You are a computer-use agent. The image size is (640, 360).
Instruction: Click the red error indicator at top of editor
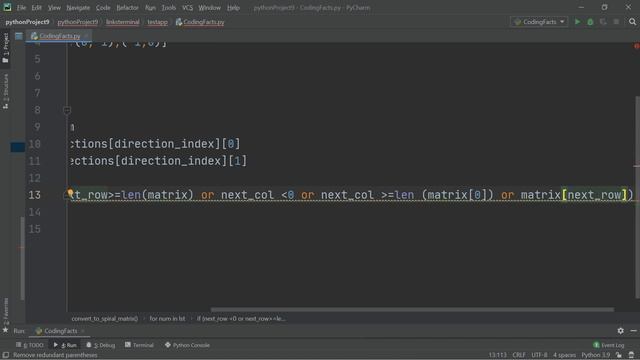[x=636, y=46]
